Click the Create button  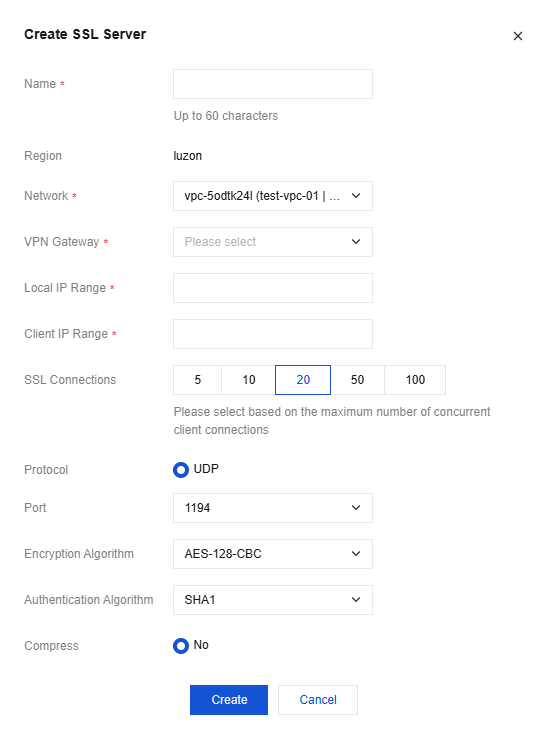tap(229, 700)
